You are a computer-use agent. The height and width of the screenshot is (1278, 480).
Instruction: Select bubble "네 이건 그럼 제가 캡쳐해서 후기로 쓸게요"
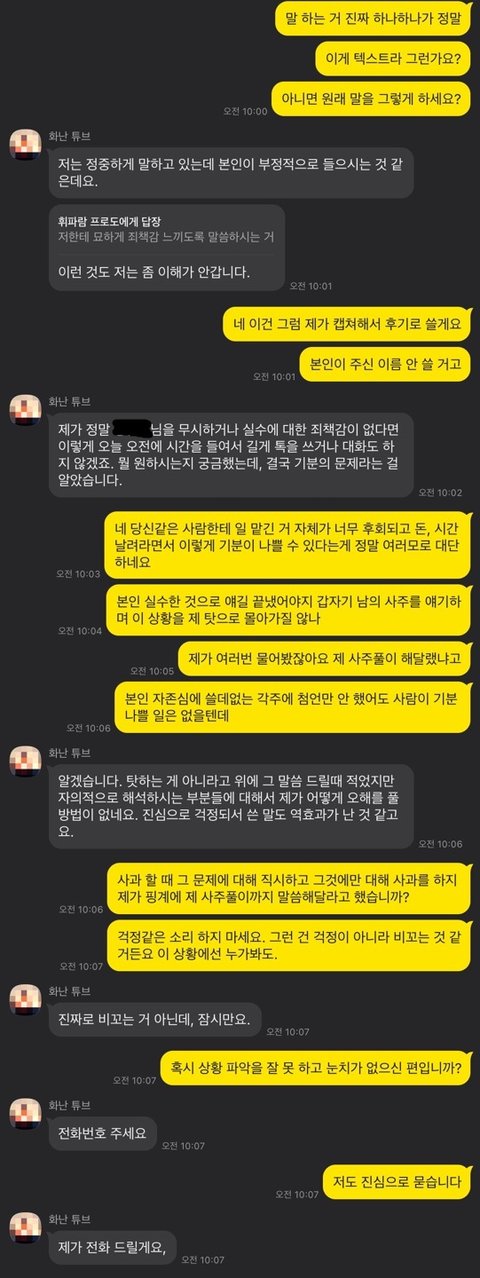coord(345,324)
